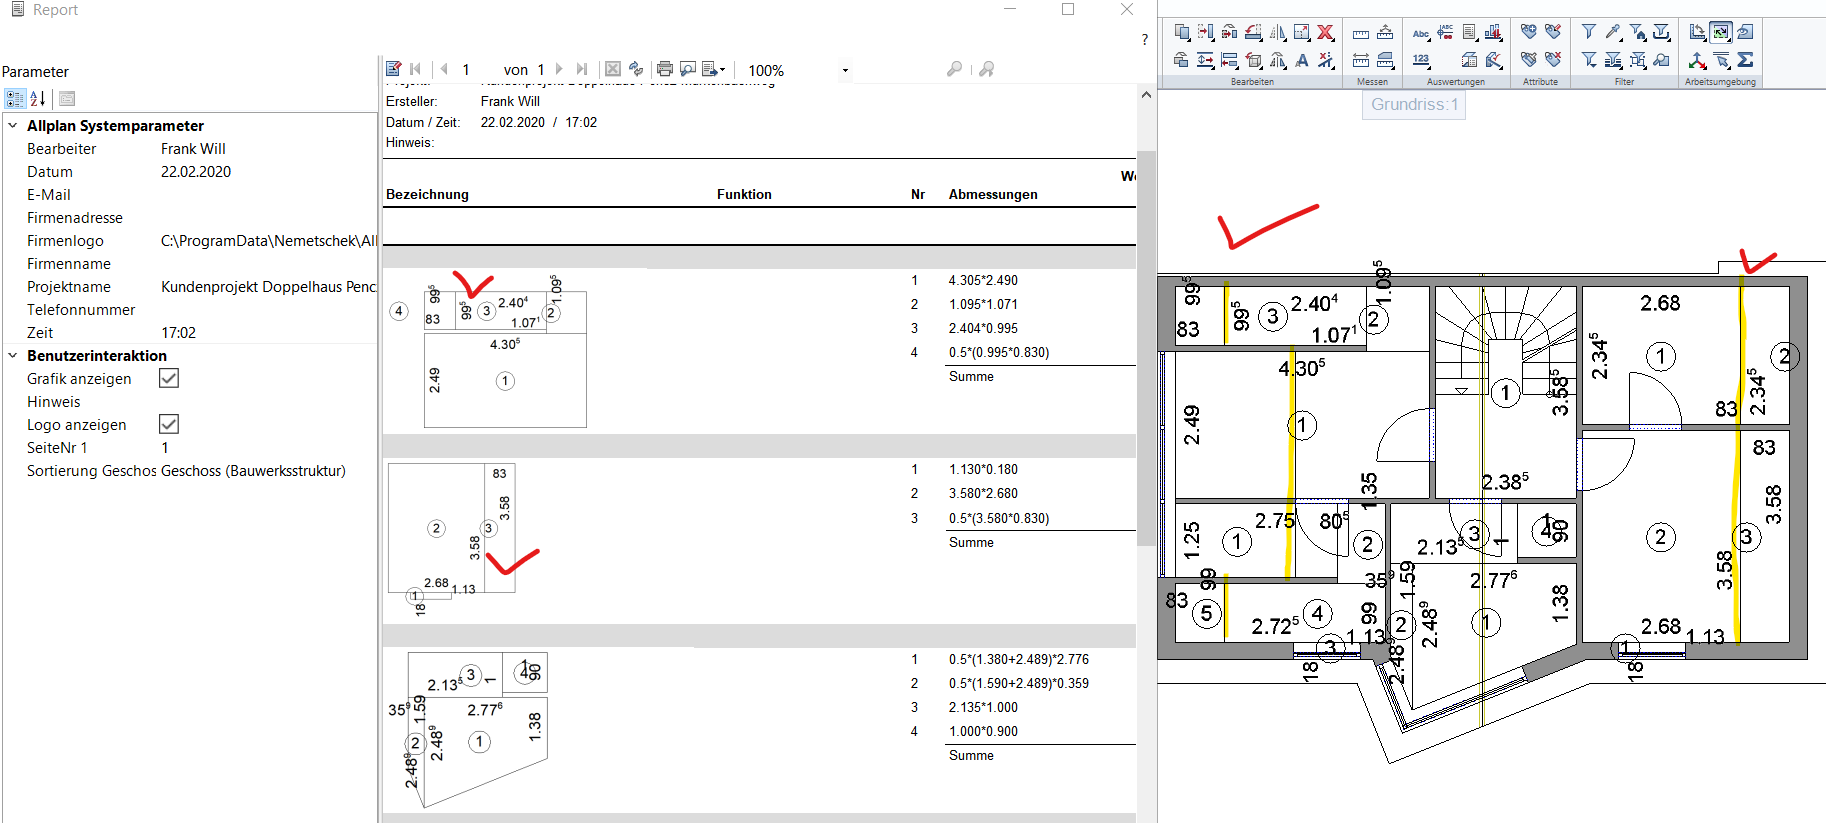Uncheck Grafik anzeigen checkbox
This screenshot has height=823, width=1826.
pyautogui.click(x=169, y=378)
